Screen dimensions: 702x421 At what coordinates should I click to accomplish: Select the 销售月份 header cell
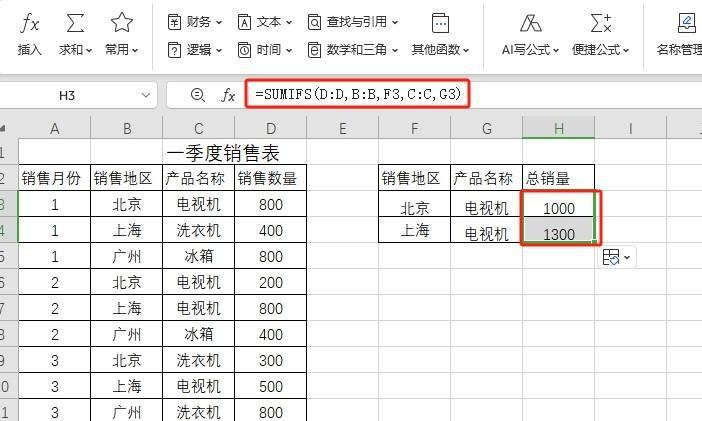tap(55, 178)
